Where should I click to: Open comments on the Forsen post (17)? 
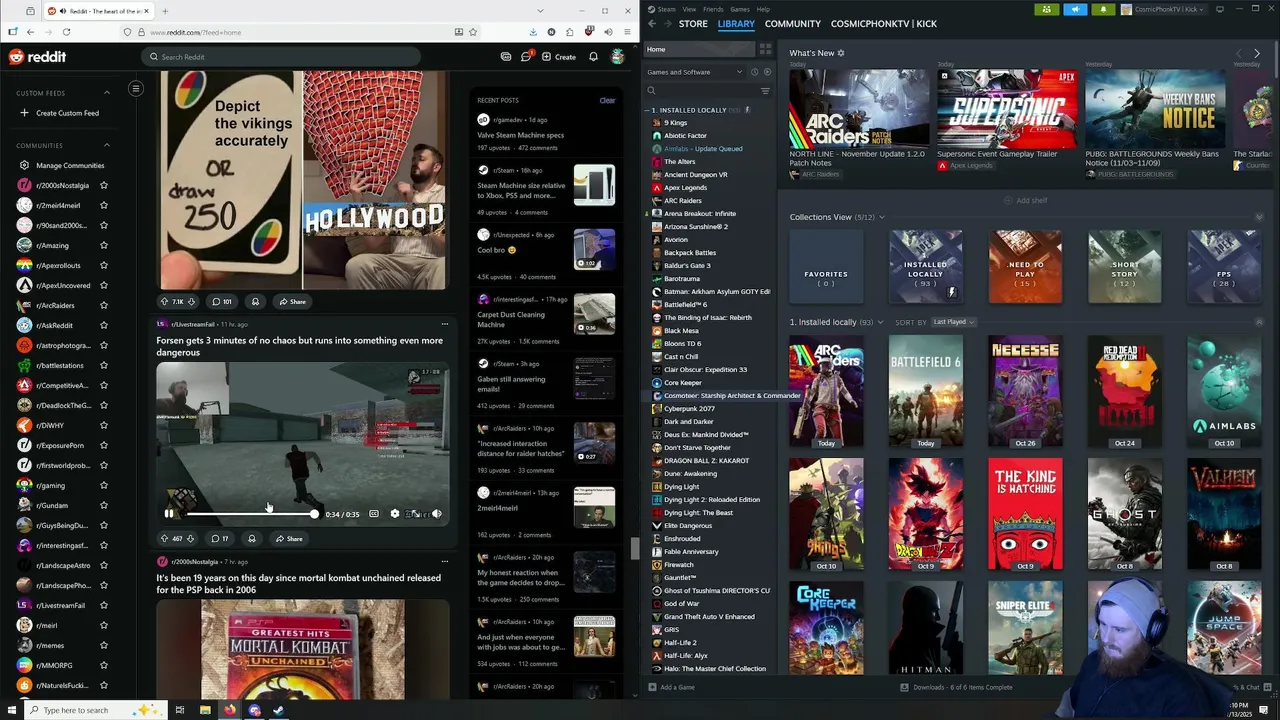tap(220, 539)
